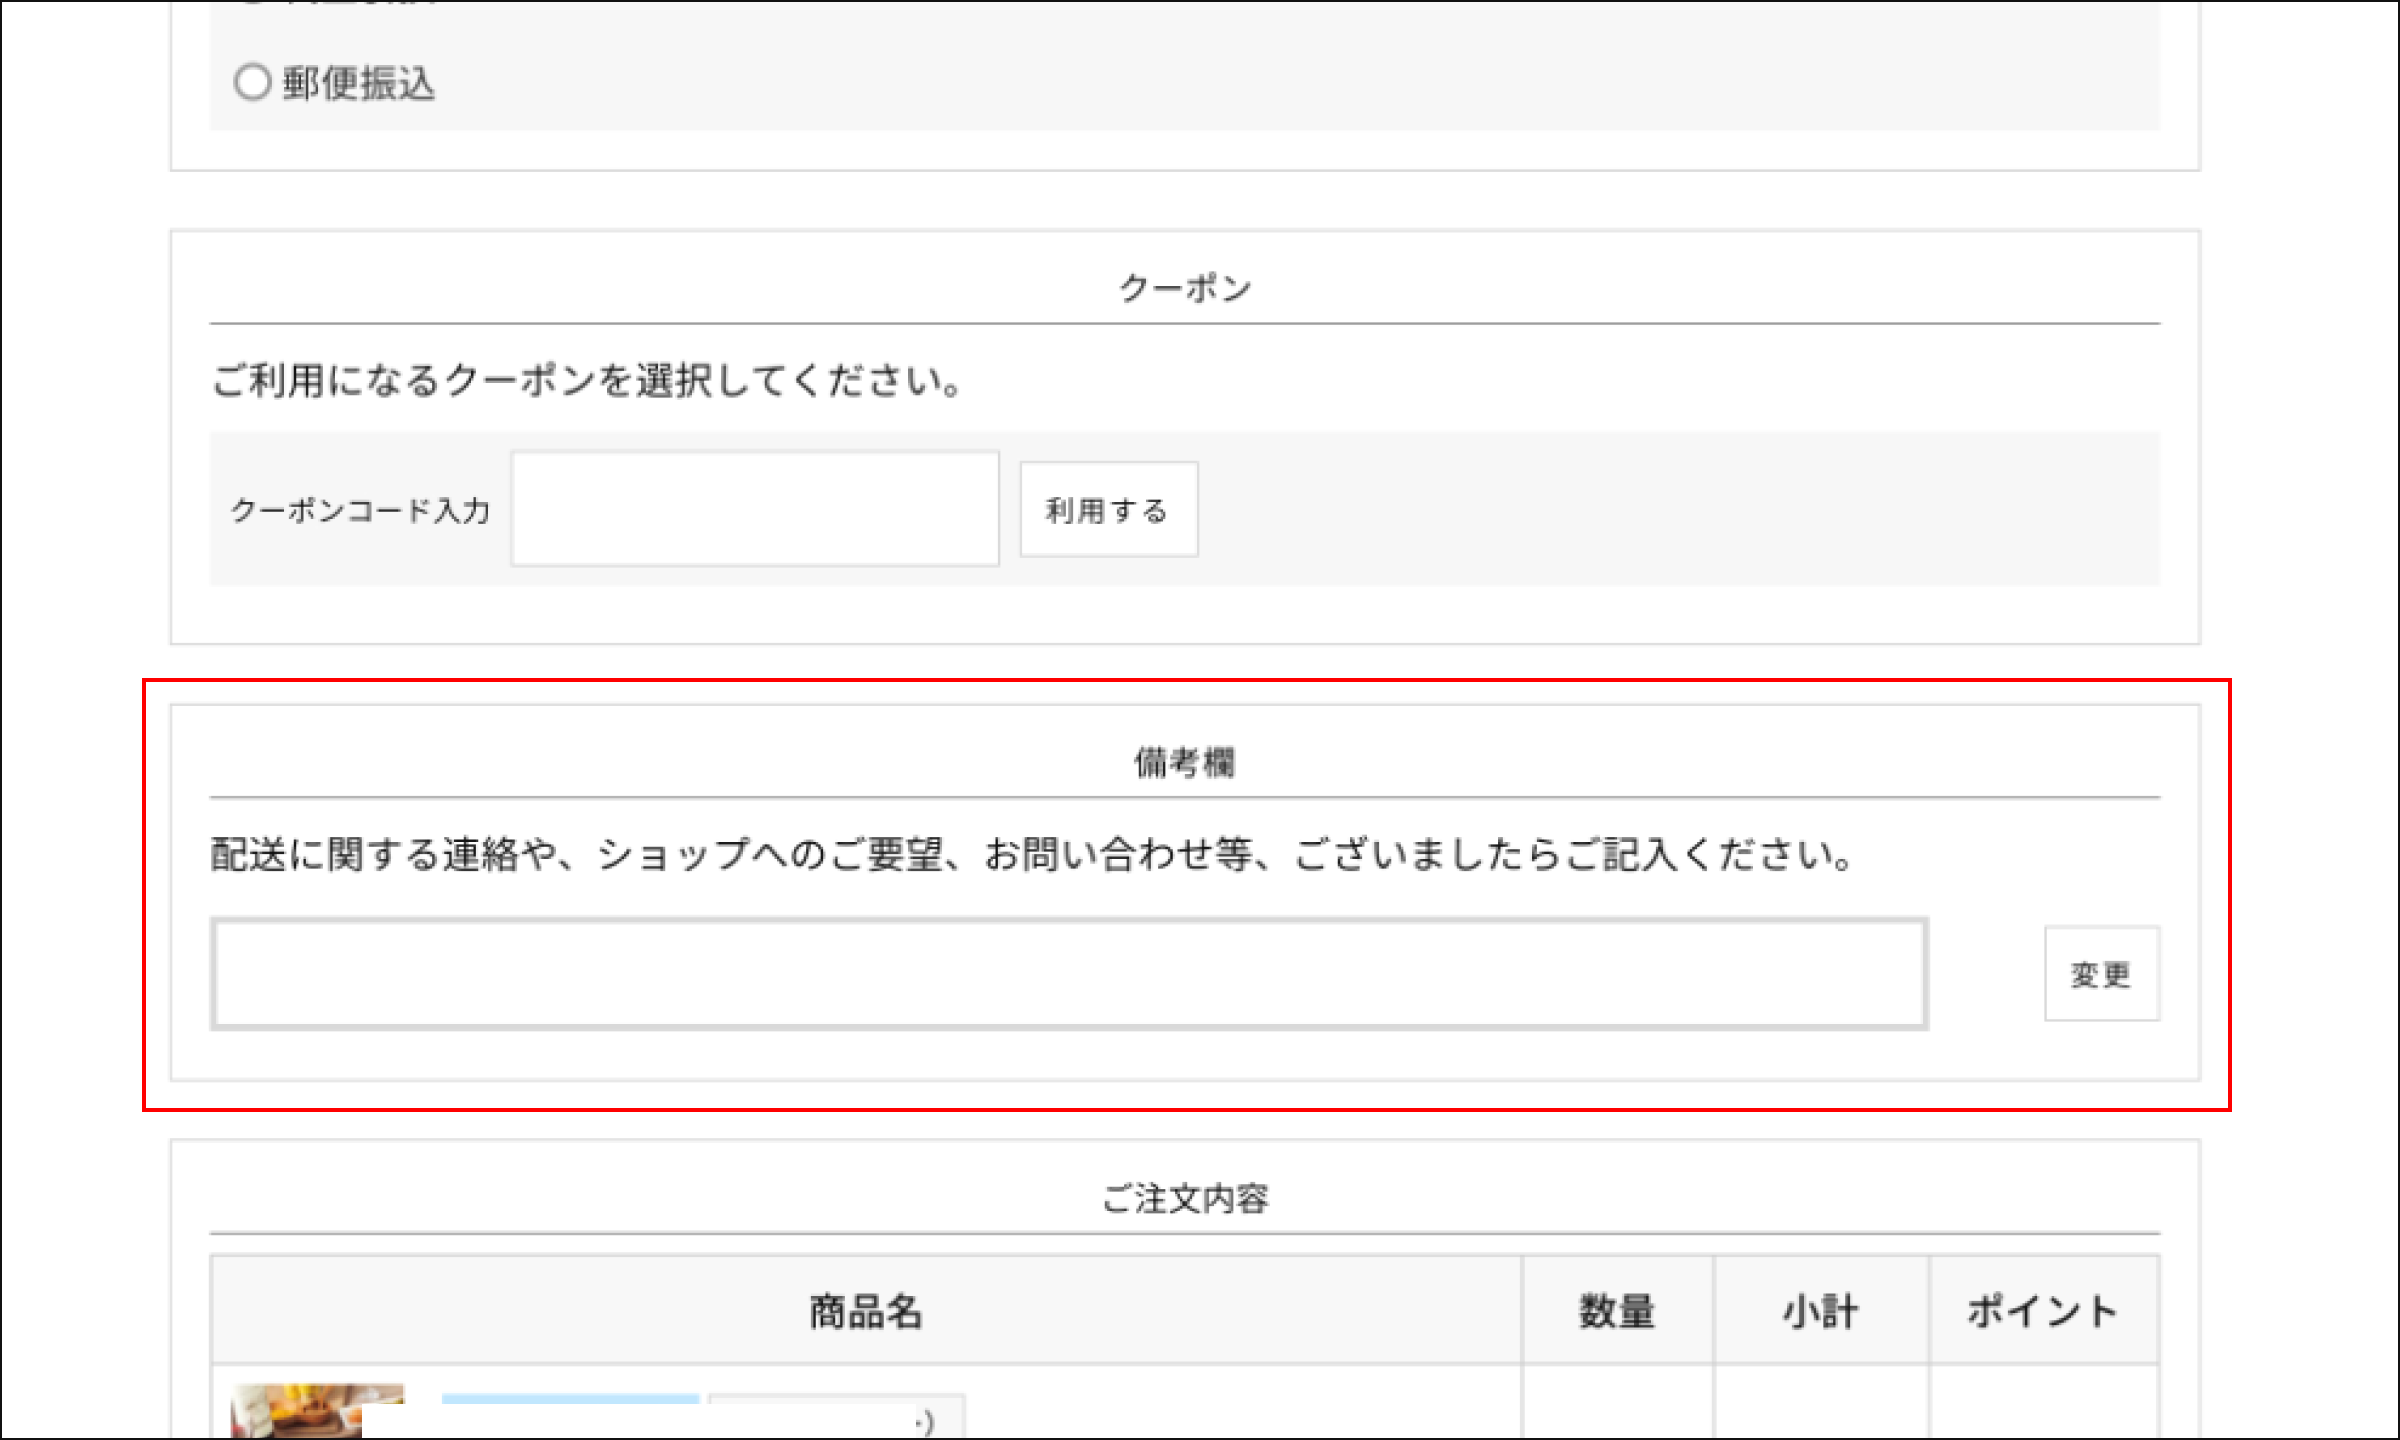
Task: Click the 数量 column header
Action: coord(1616,1311)
